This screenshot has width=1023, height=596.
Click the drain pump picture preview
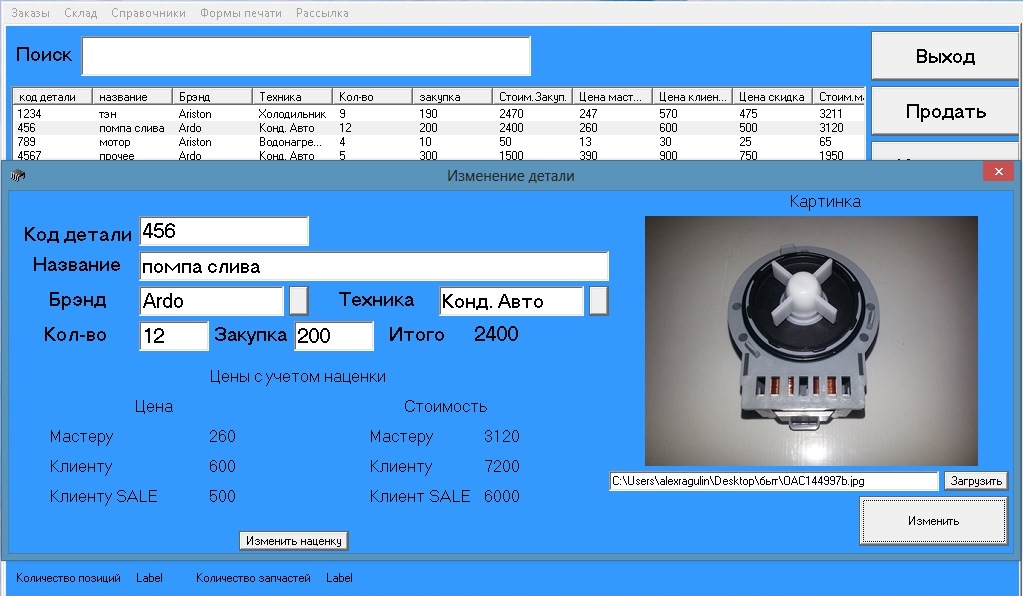click(811, 341)
